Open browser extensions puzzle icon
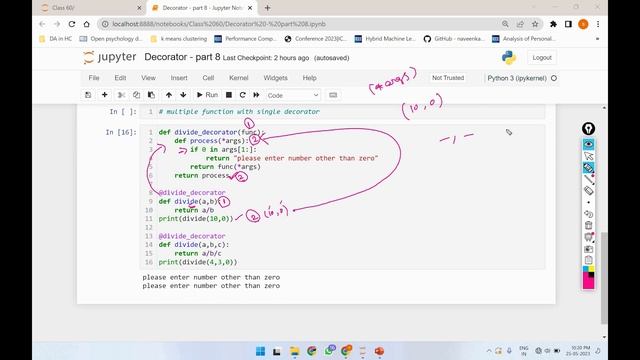This screenshot has width=640, height=360. tap(553, 24)
